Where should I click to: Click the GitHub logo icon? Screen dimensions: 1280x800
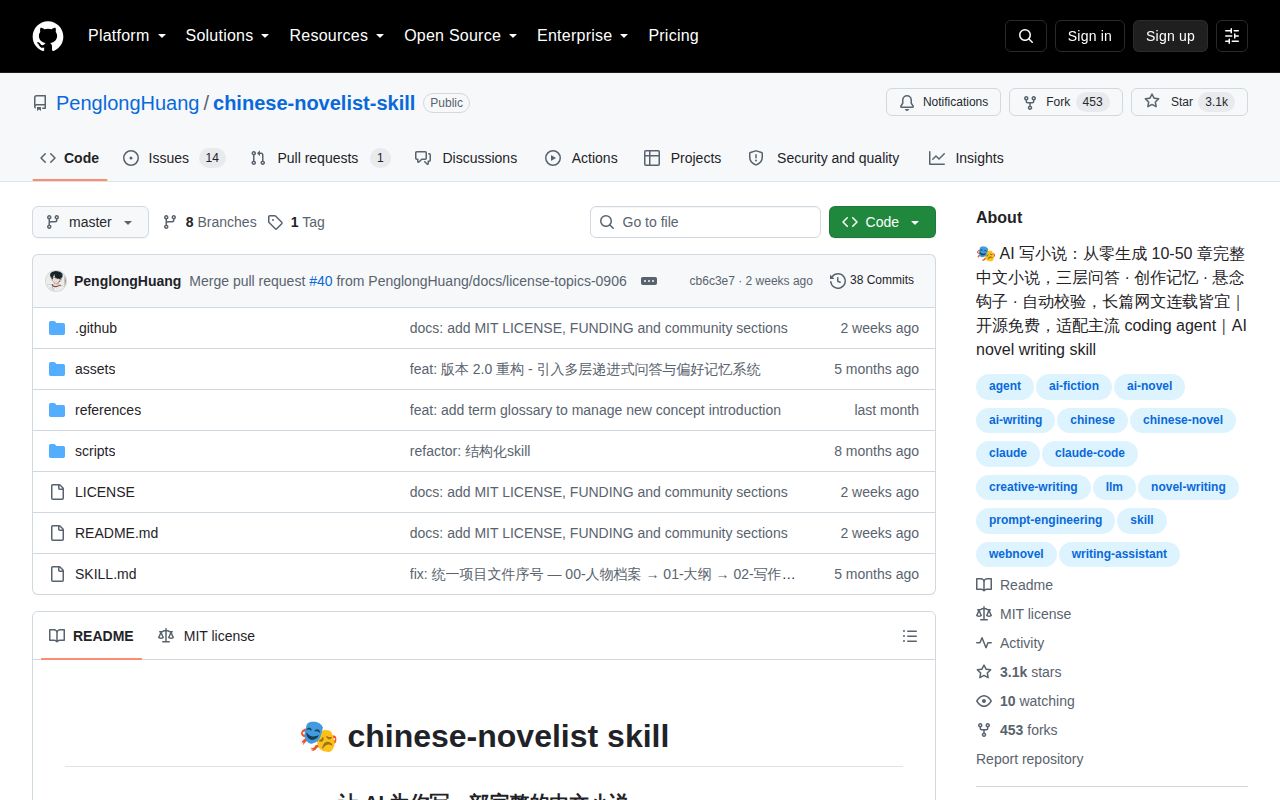point(48,36)
